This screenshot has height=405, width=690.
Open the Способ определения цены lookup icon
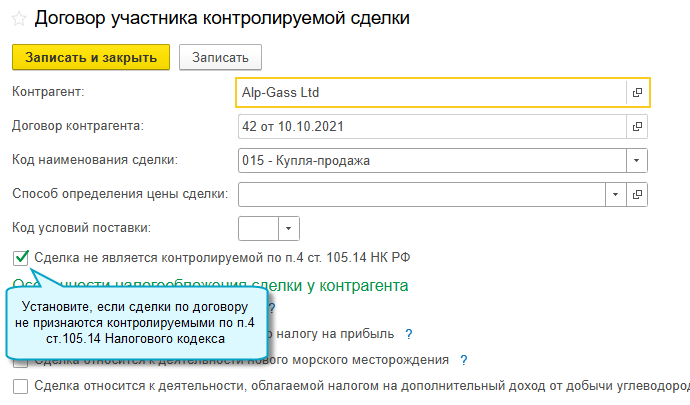pos(636,194)
